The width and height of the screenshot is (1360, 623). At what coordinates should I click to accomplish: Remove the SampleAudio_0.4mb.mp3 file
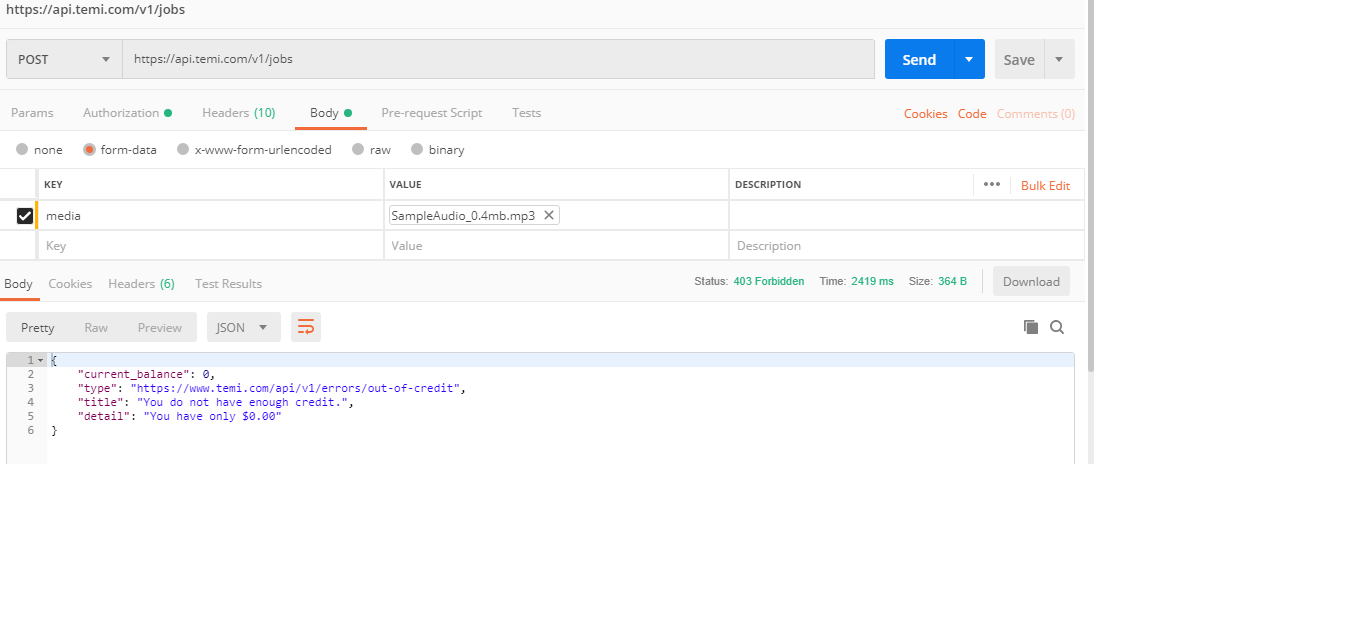(x=549, y=215)
